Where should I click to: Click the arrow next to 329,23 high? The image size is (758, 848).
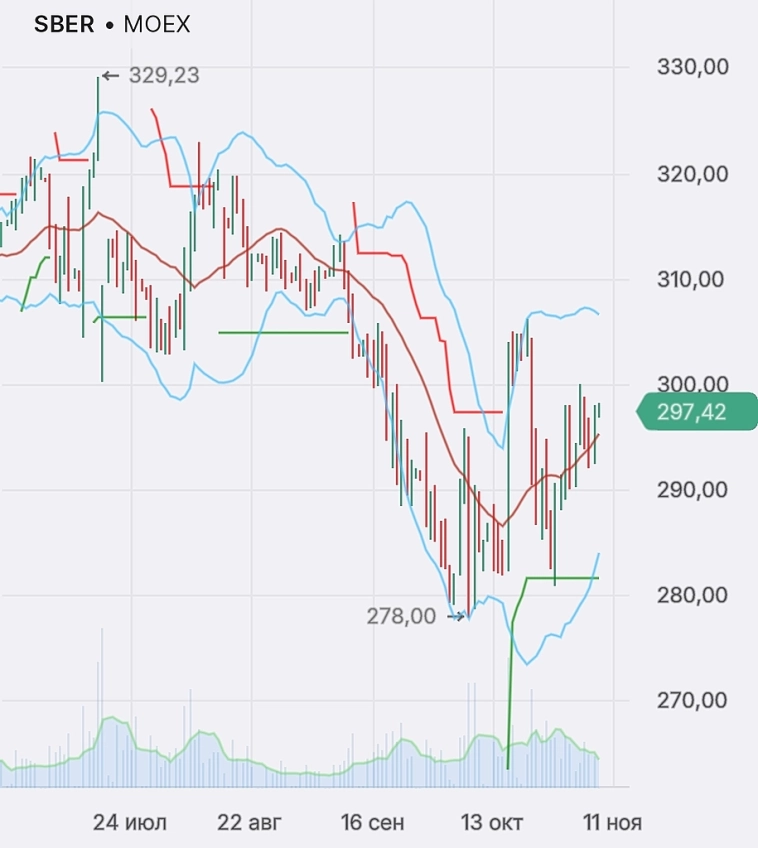111,75
